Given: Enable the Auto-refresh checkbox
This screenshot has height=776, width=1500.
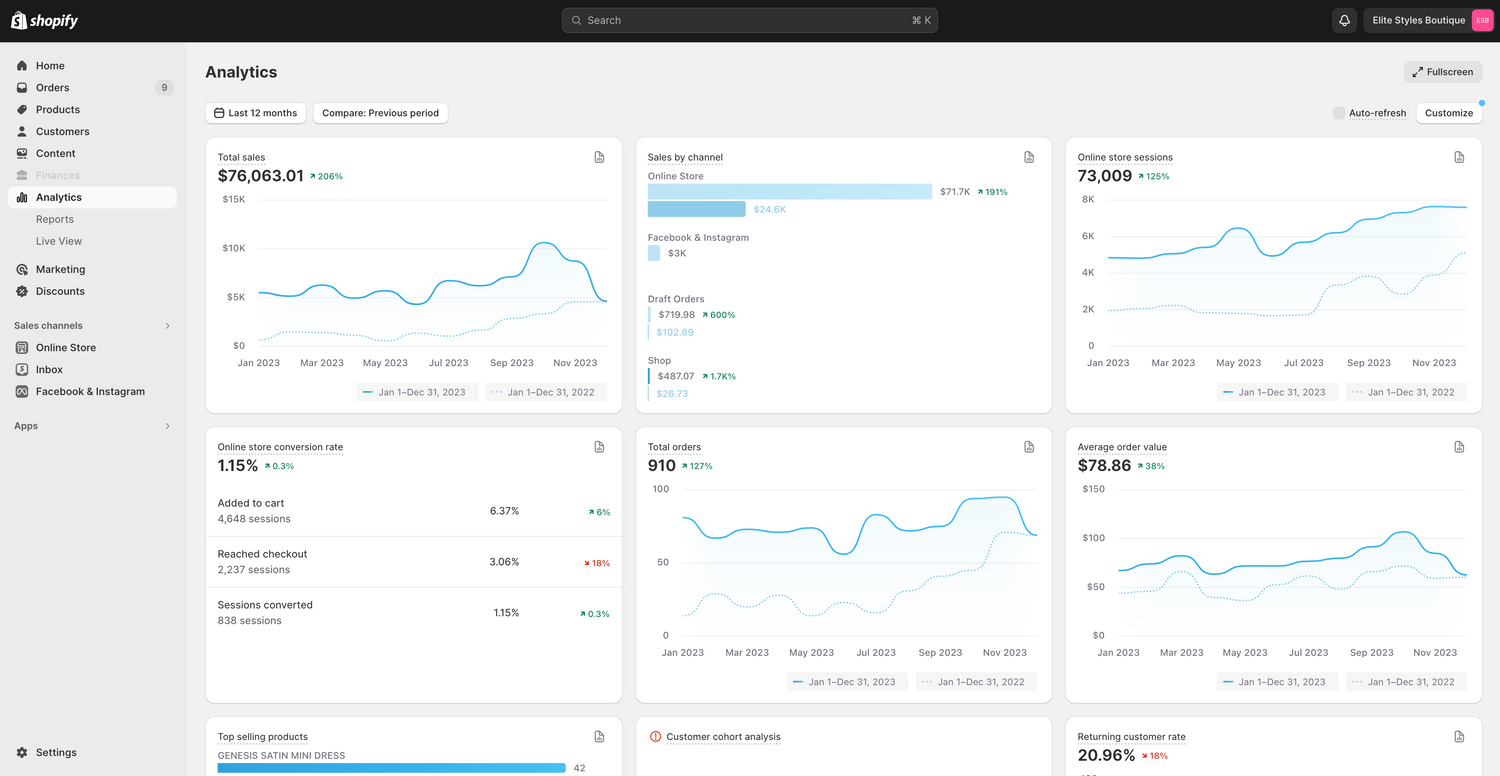Looking at the screenshot, I should click(x=1339, y=113).
